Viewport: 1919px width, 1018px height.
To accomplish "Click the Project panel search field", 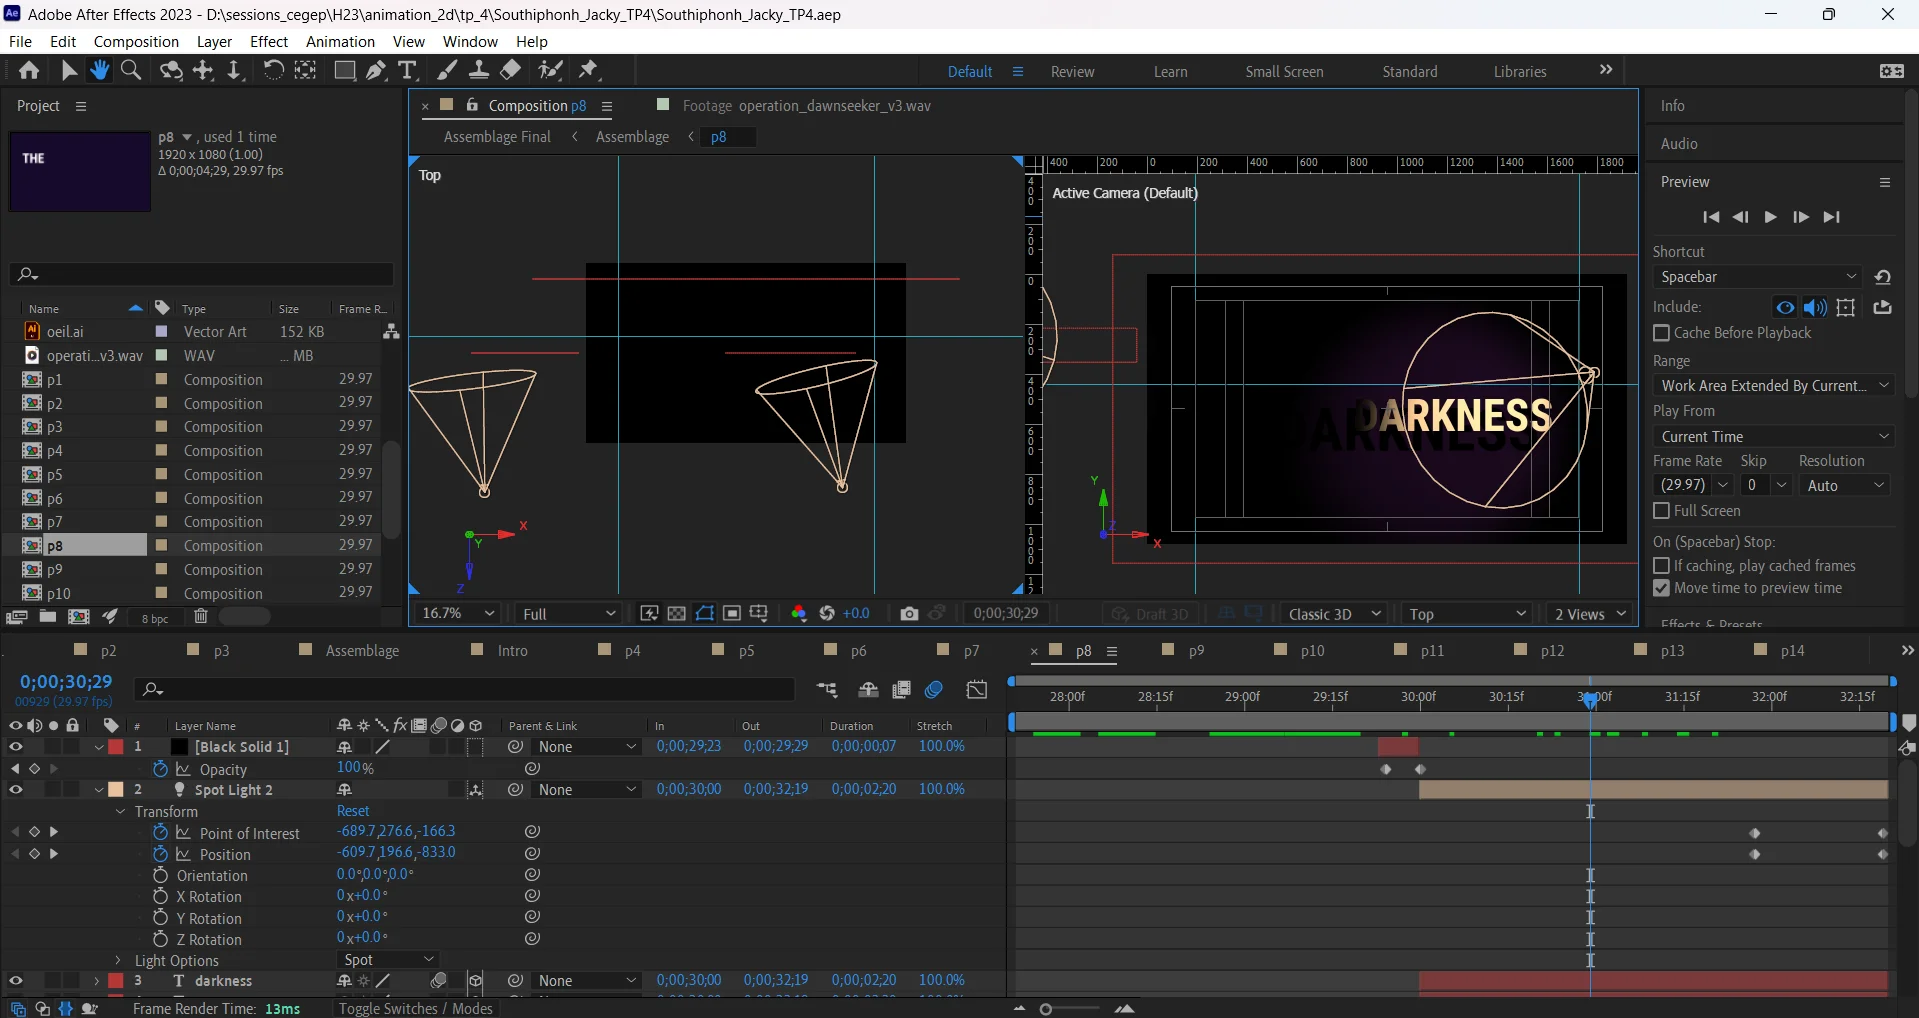I will pyautogui.click(x=202, y=274).
